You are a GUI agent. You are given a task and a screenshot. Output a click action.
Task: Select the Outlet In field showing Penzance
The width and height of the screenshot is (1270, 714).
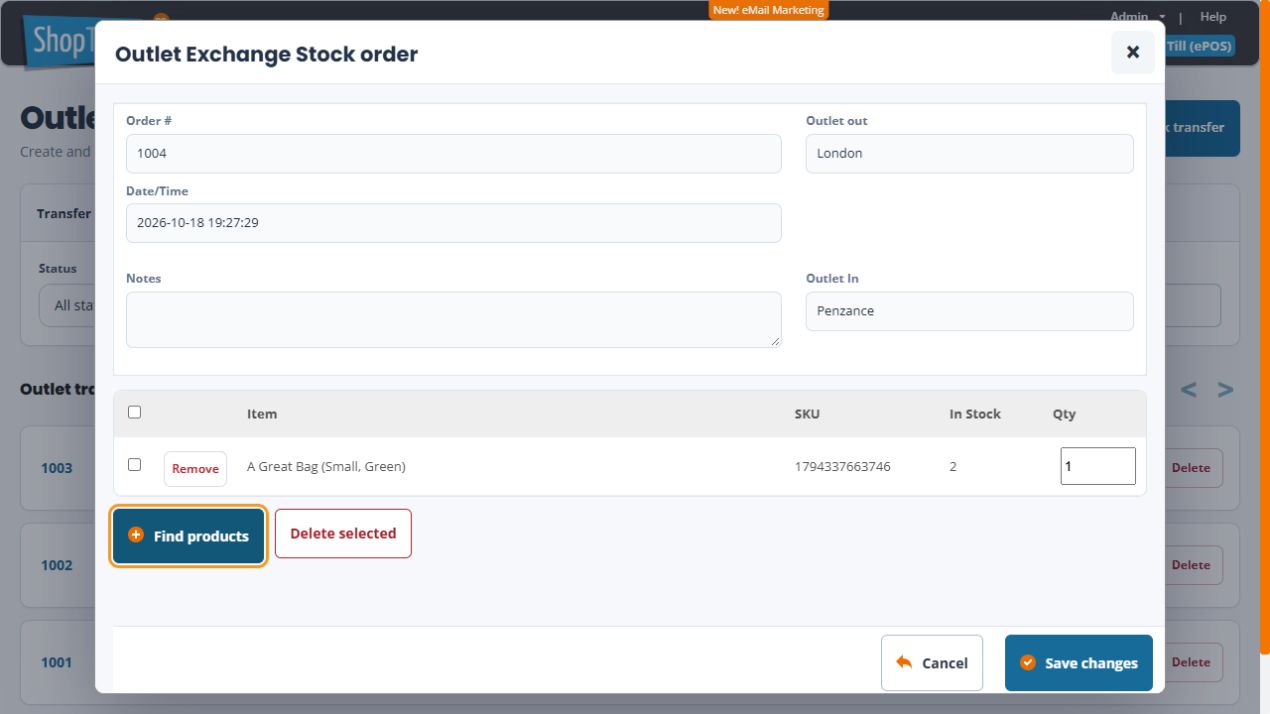click(x=970, y=311)
